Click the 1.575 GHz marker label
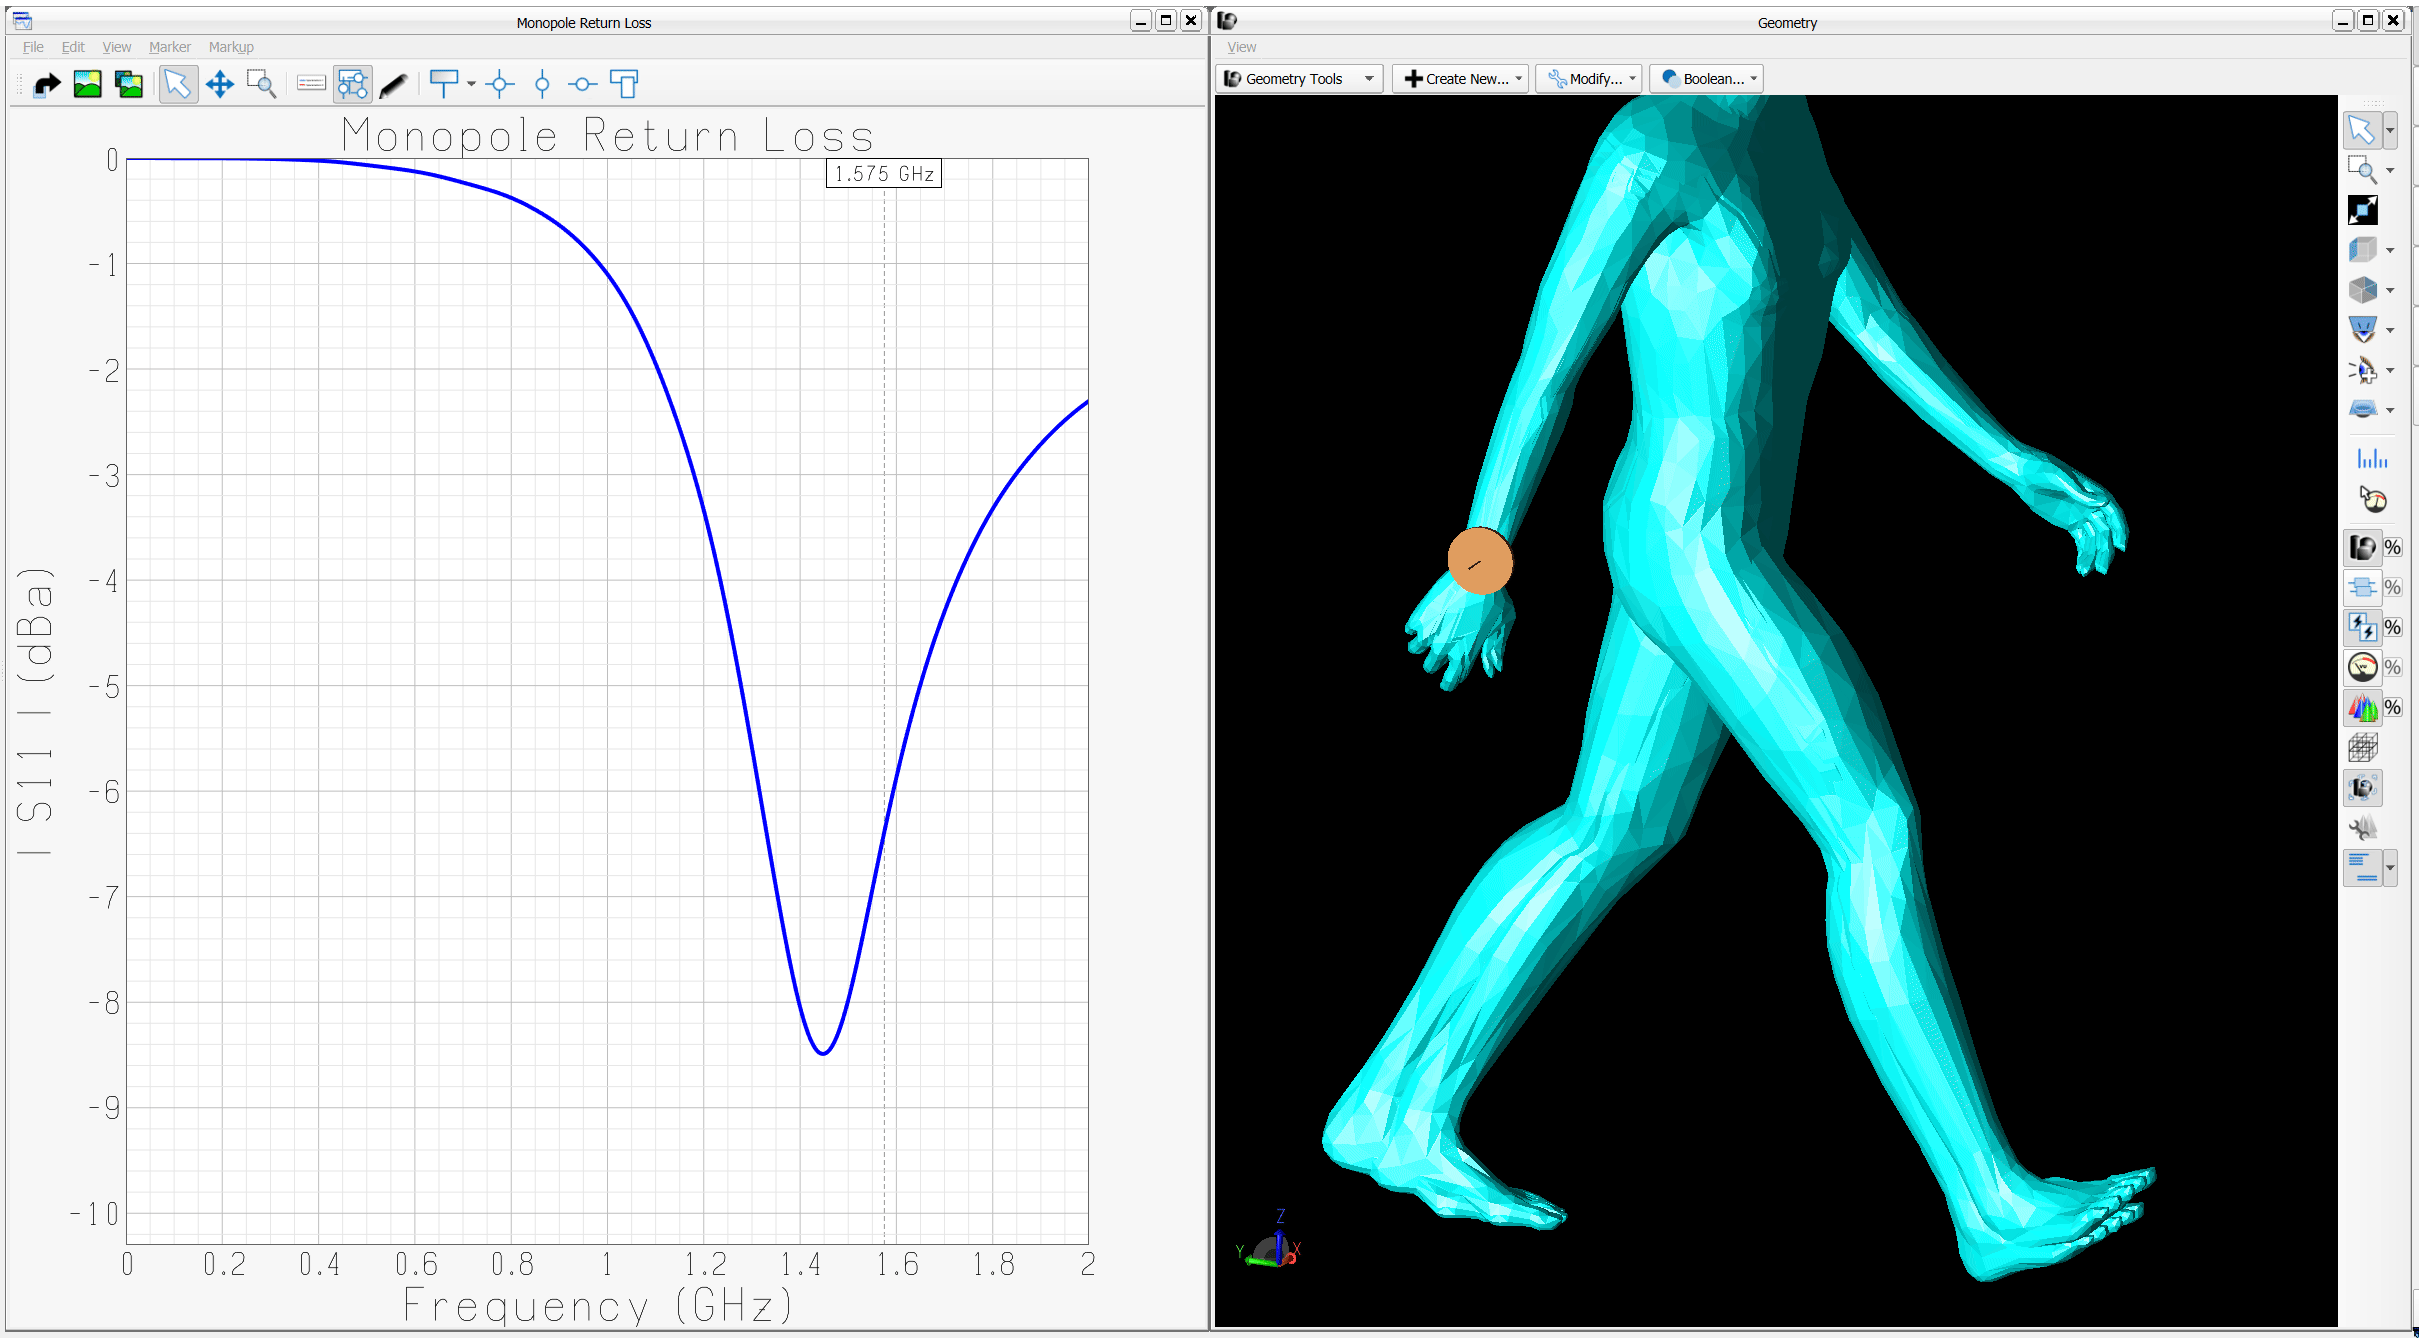2419x1338 pixels. (884, 174)
